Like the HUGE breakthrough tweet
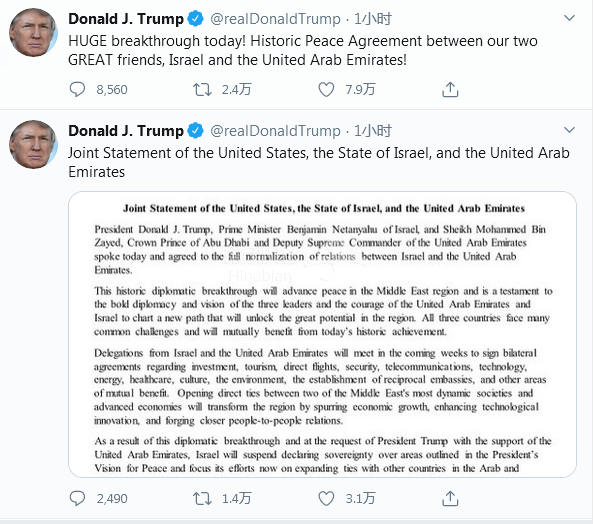The height and width of the screenshot is (524, 595). click(x=326, y=90)
